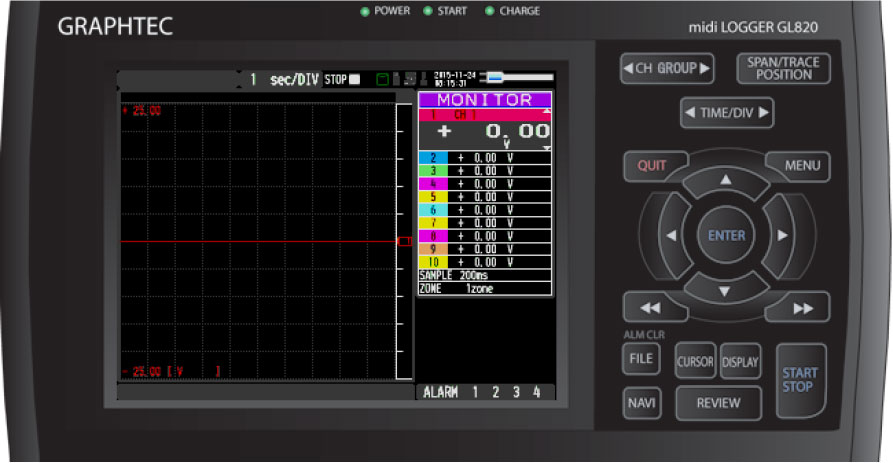Click channel 6 cyan color label
The height and width of the screenshot is (463, 893).
433,210
